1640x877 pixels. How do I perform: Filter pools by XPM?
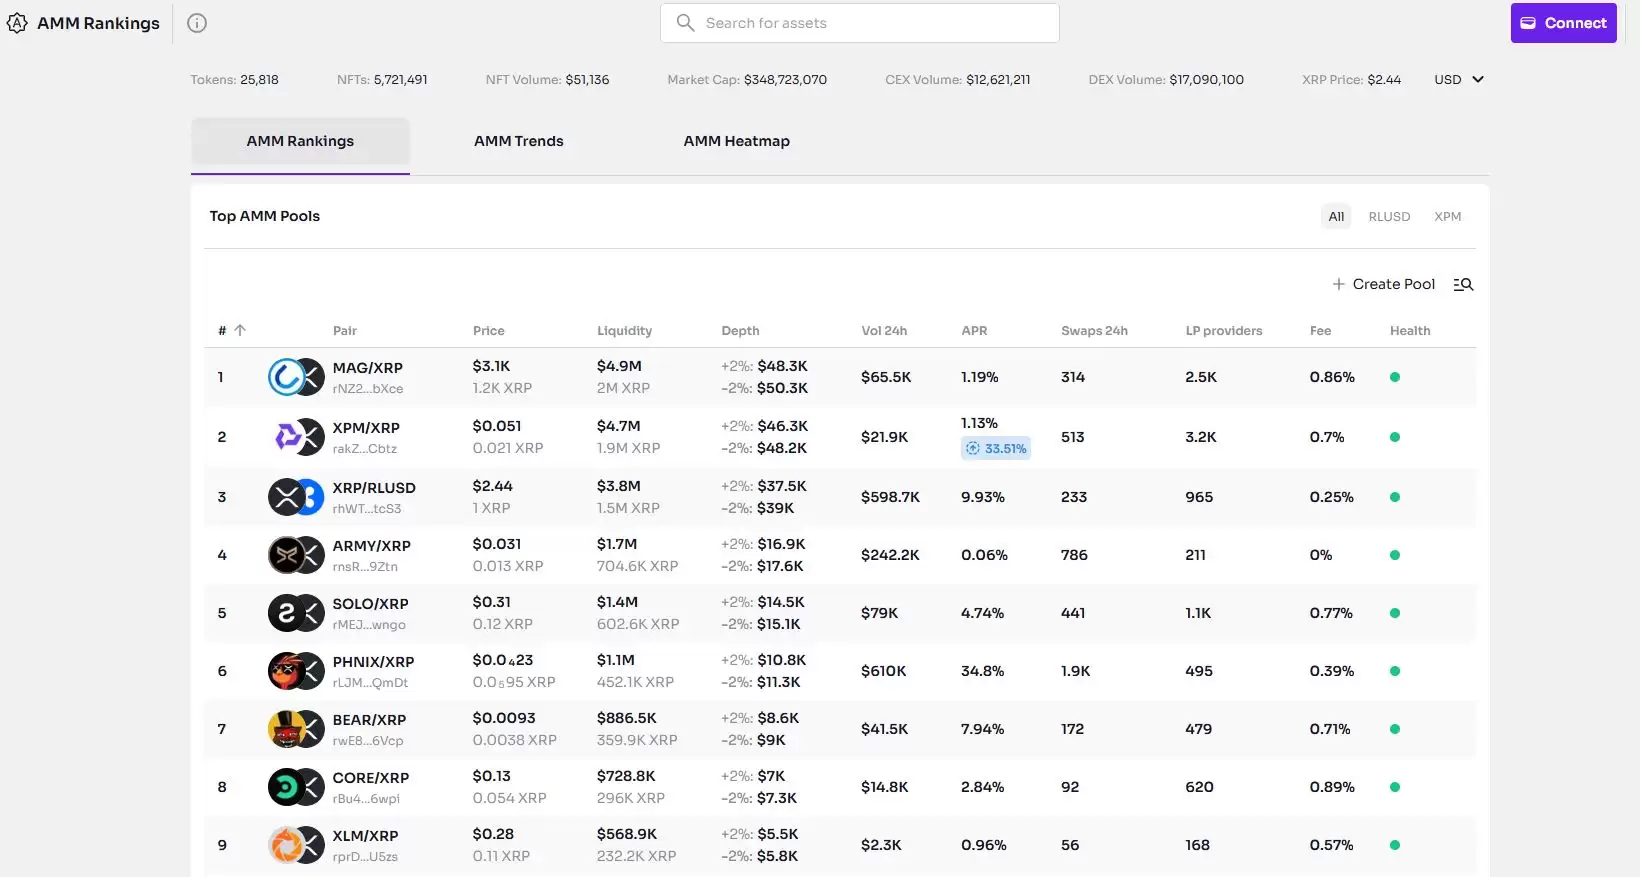[1447, 217]
